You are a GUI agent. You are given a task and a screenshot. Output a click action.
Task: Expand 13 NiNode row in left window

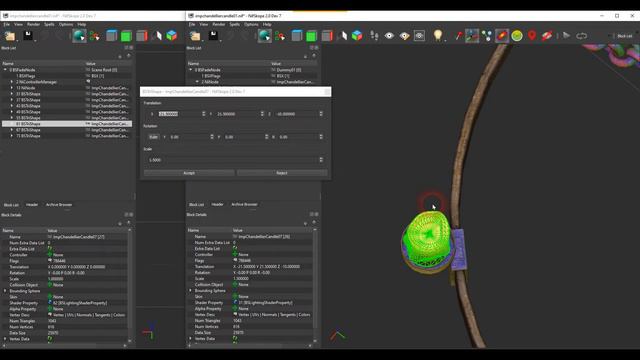[x=12, y=88]
